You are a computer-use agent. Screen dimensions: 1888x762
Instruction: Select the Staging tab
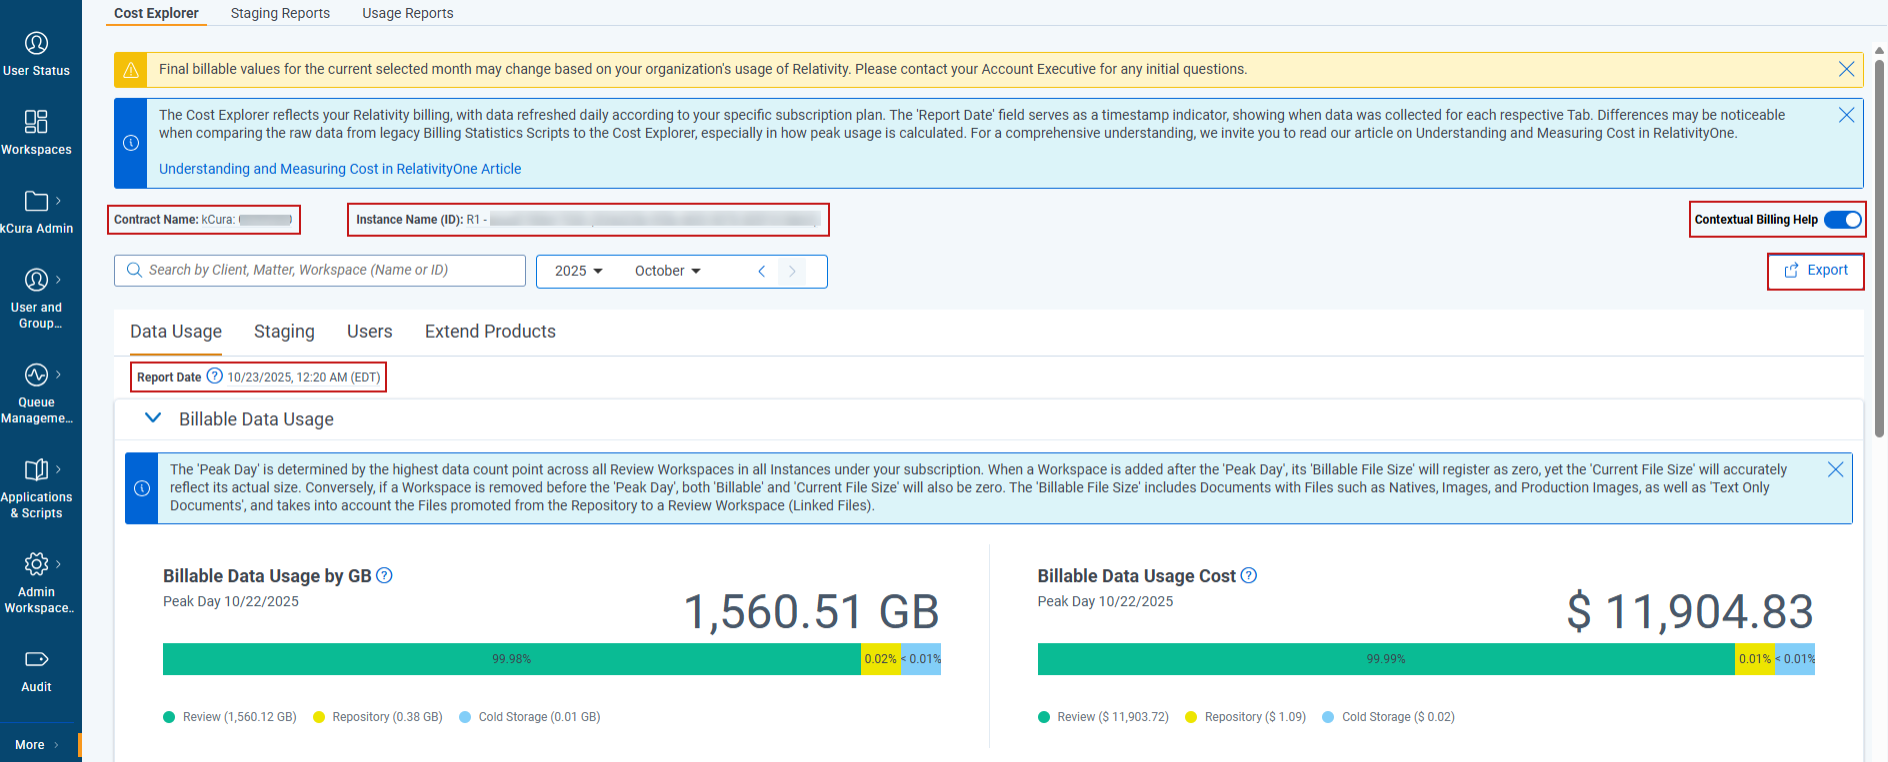[284, 331]
